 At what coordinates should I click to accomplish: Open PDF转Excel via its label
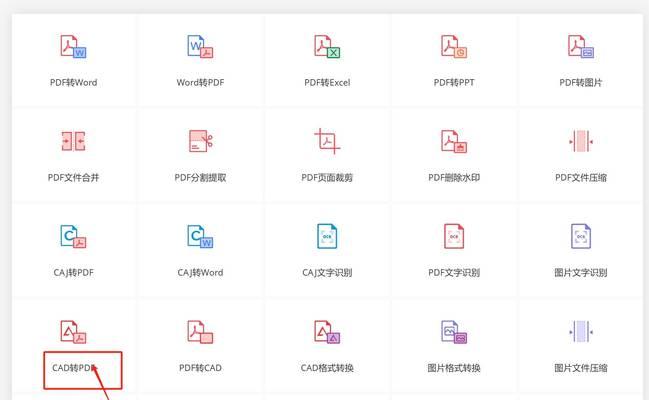(x=327, y=82)
